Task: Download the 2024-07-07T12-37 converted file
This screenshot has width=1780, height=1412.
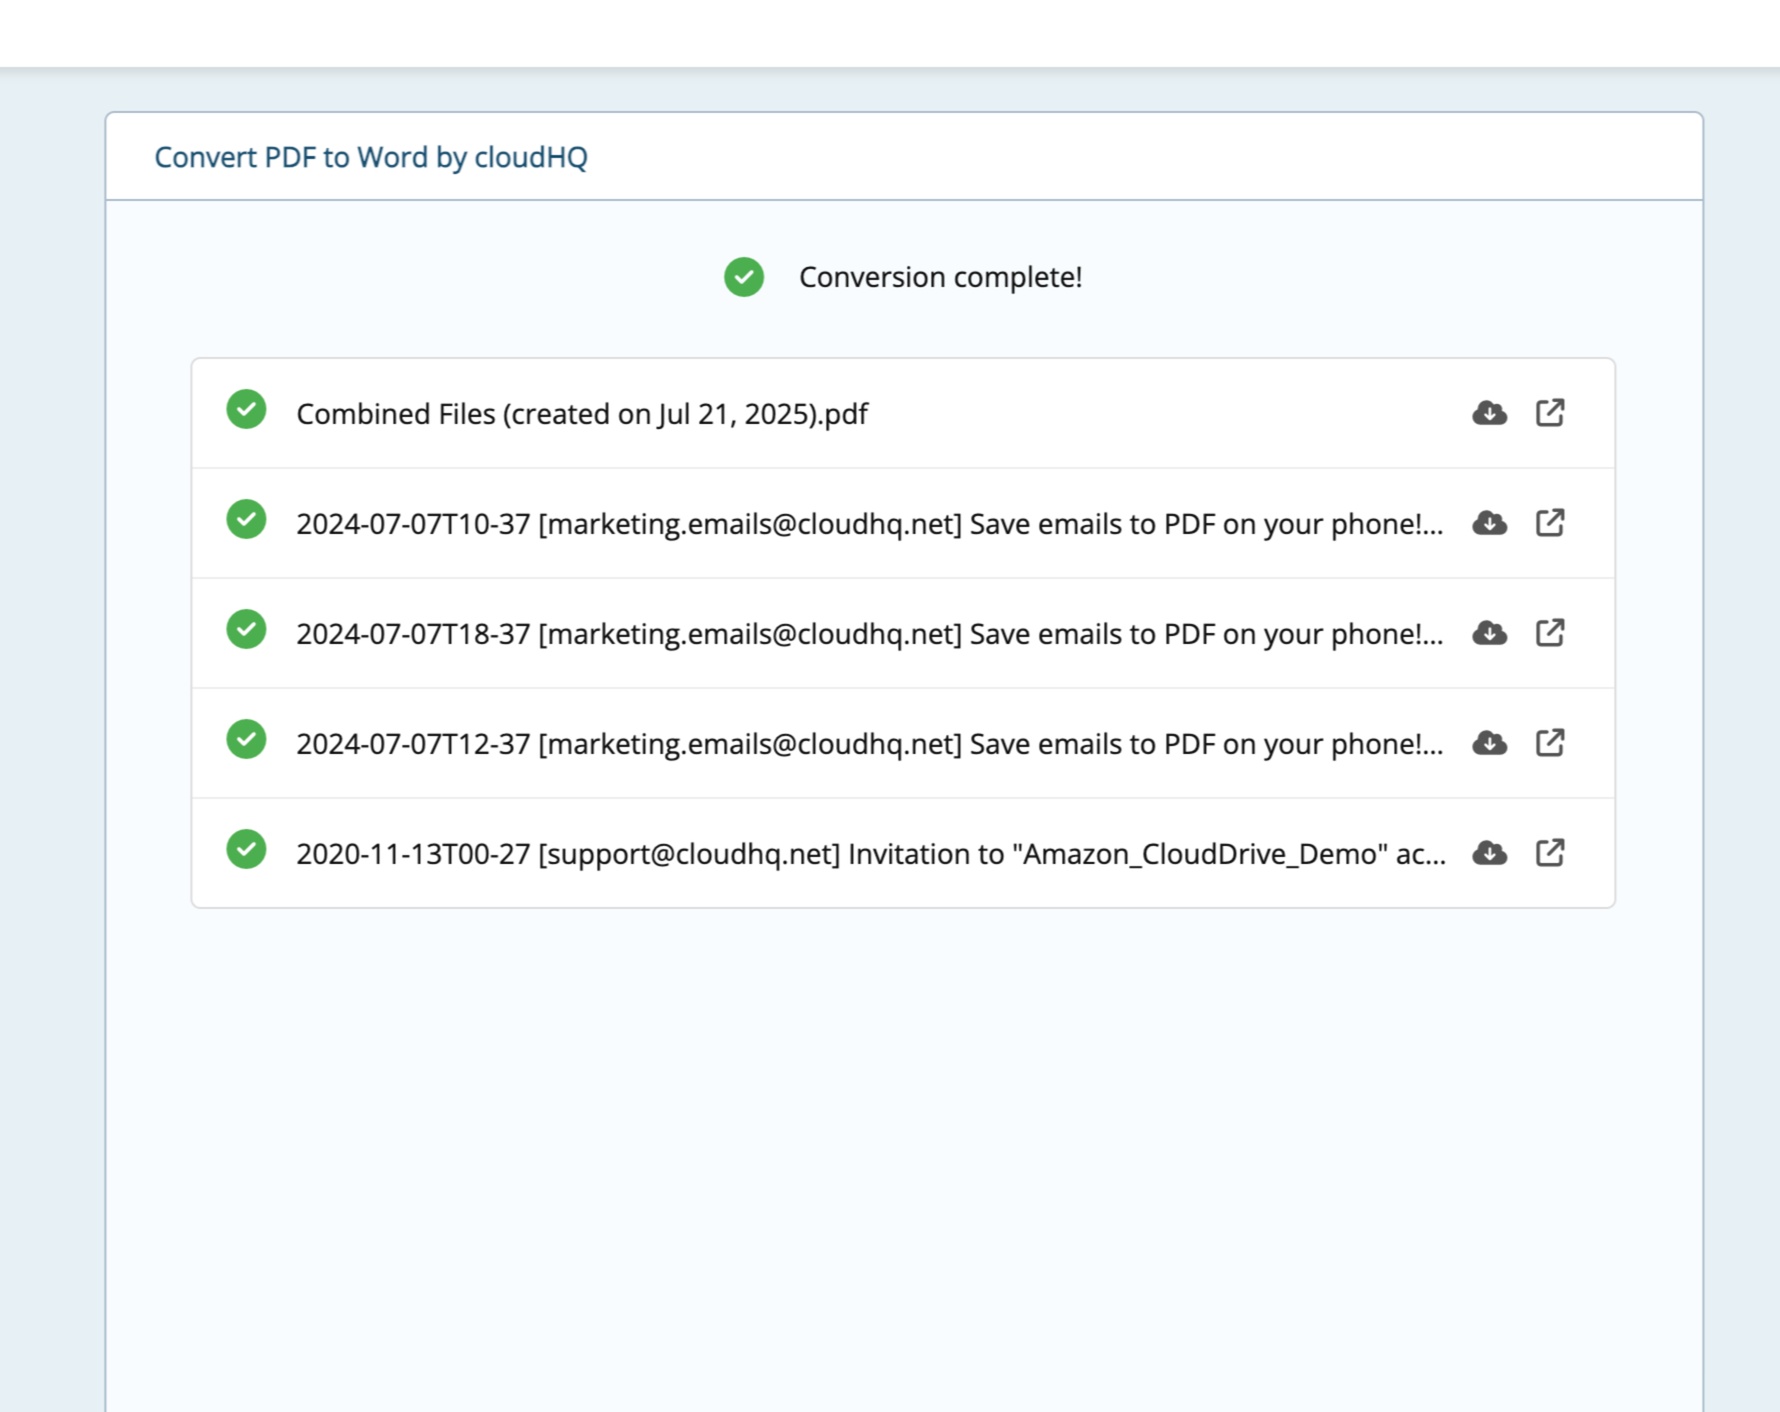Action: pyautogui.click(x=1489, y=743)
